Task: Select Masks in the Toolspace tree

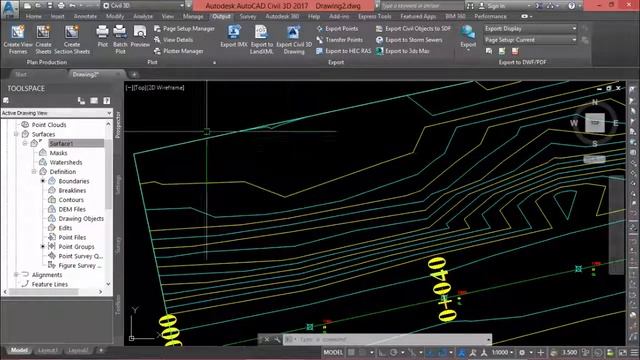Action: 58,153
